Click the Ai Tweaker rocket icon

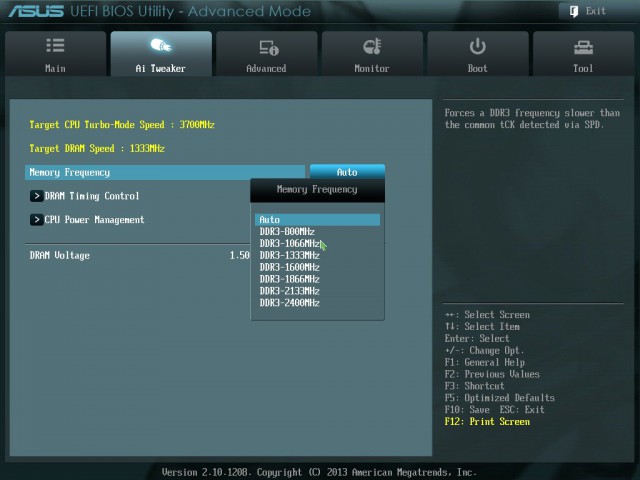pyautogui.click(x=161, y=45)
